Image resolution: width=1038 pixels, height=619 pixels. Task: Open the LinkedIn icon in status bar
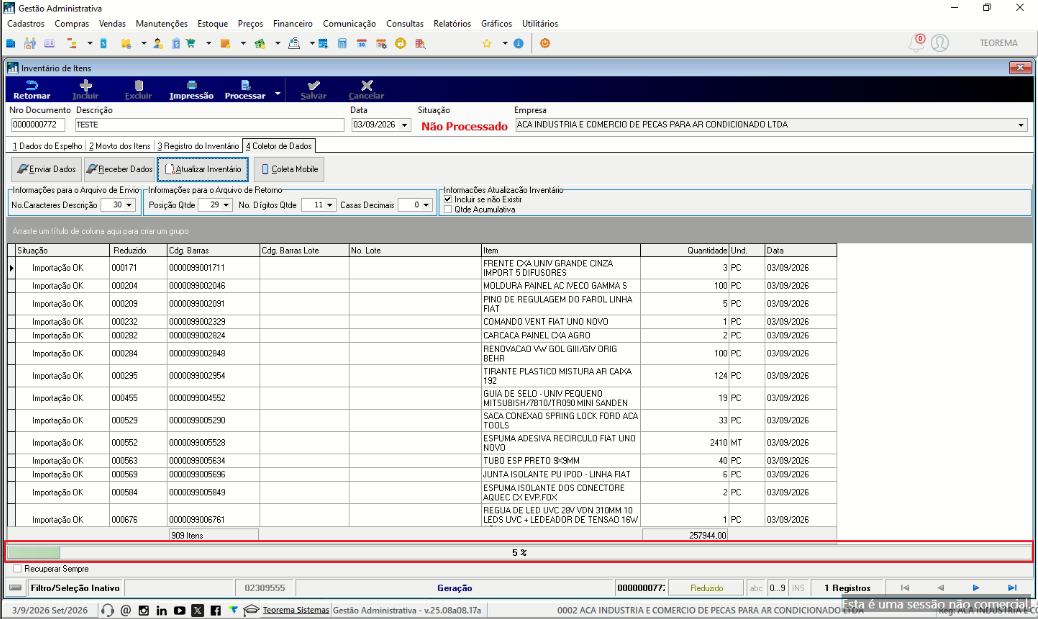(x=162, y=610)
